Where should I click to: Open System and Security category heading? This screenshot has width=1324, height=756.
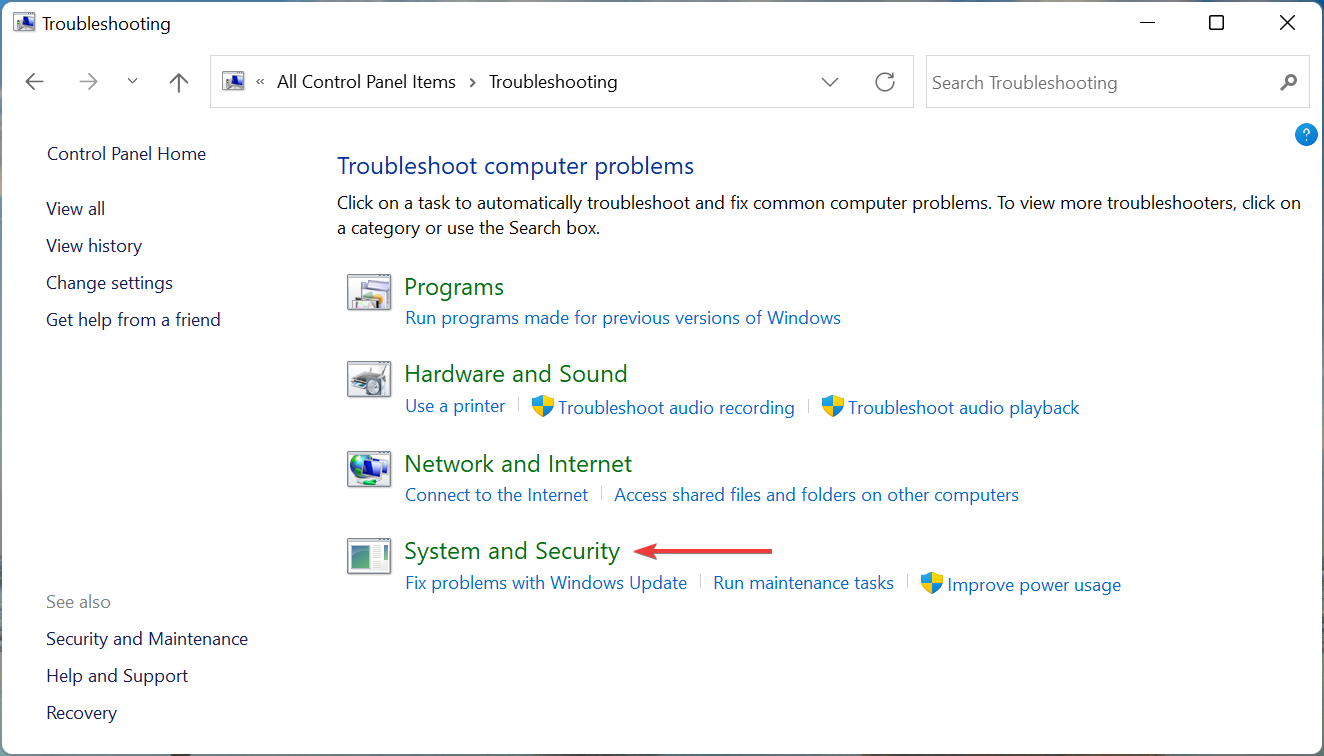512,551
